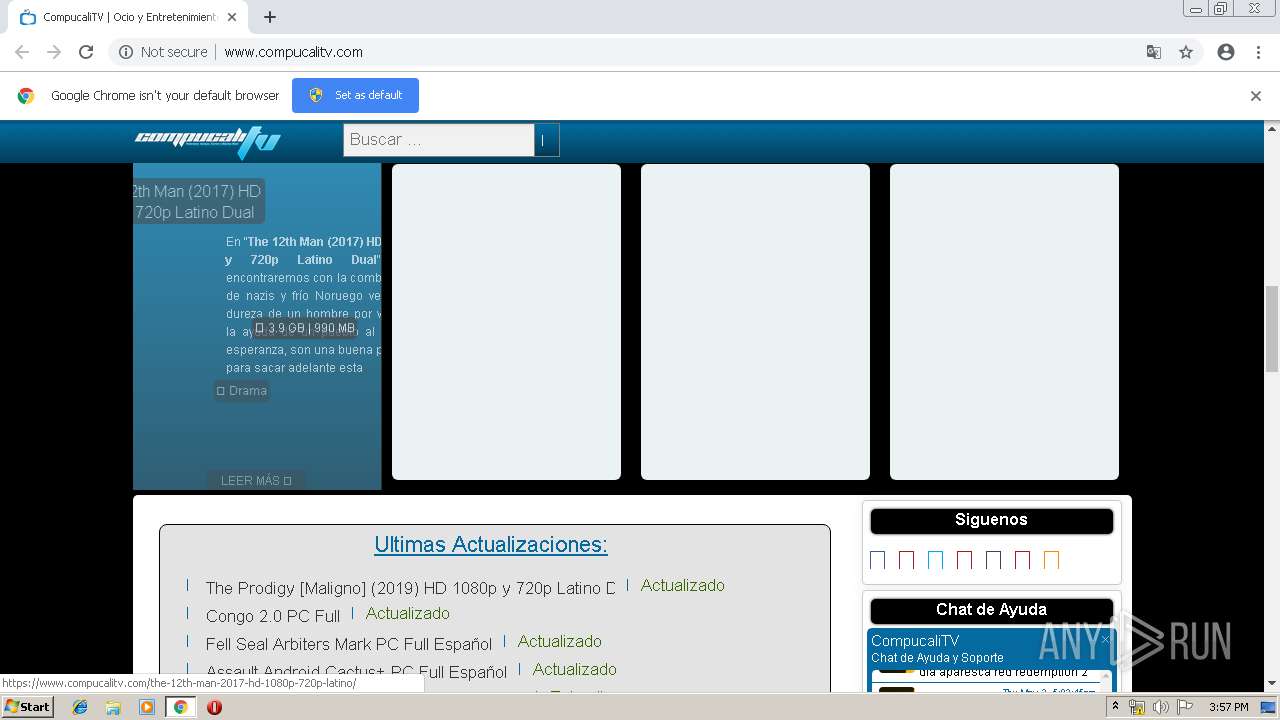Open Fell Seal Arbiters Mark PC entry
The image size is (1280, 720).
[349, 644]
